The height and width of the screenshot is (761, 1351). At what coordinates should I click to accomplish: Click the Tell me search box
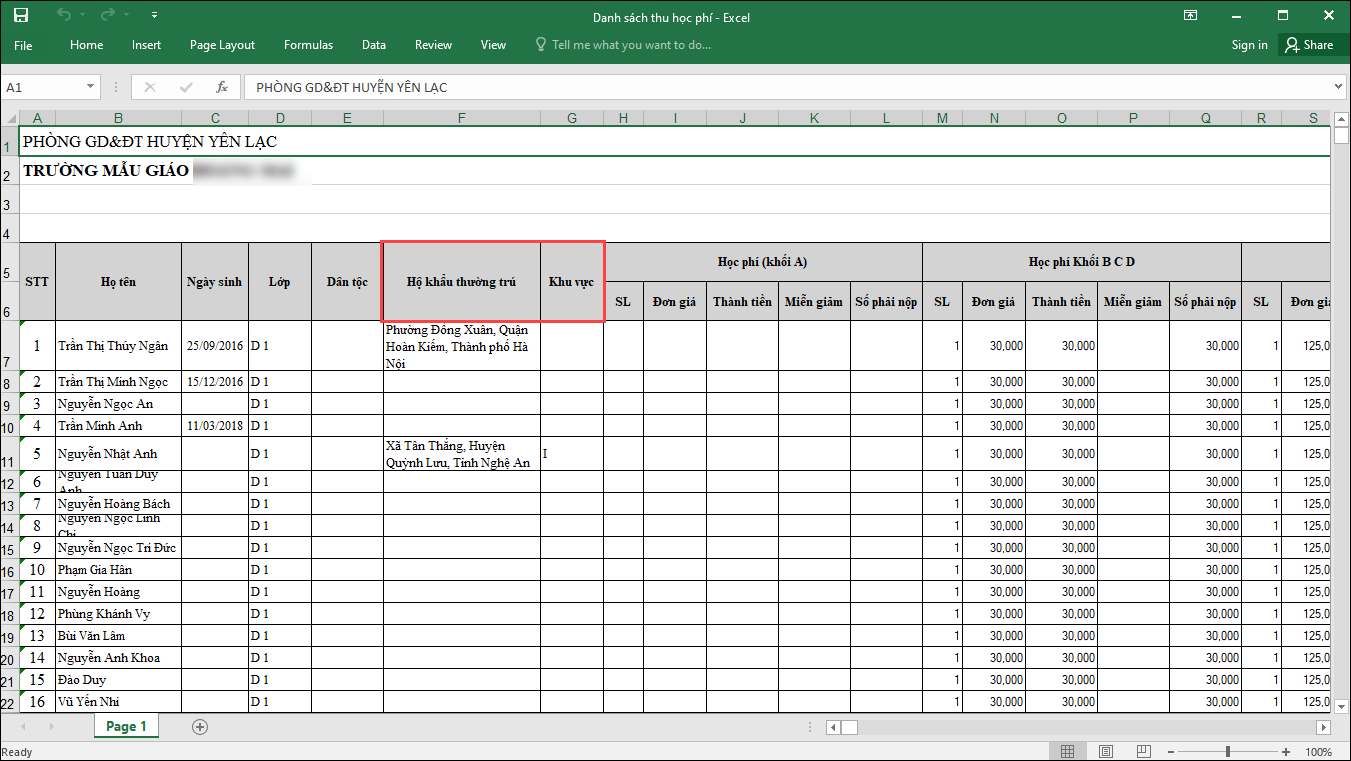click(630, 45)
